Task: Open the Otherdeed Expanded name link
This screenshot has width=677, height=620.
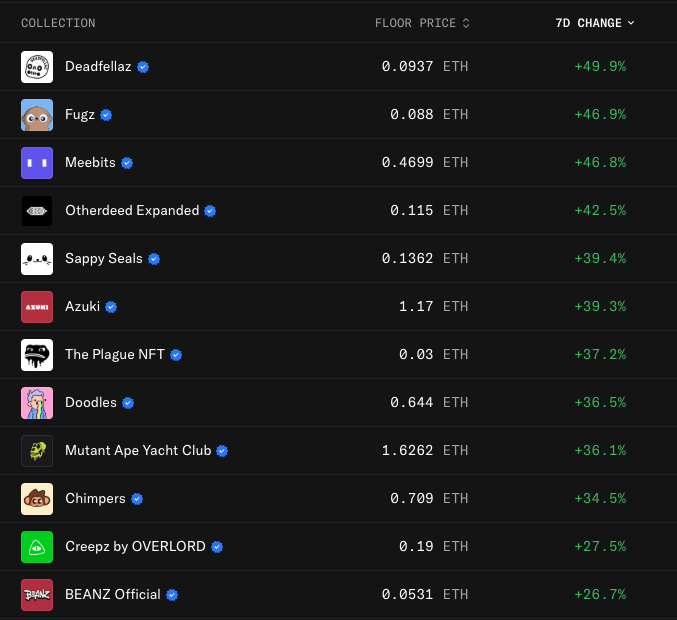Action: coord(132,211)
